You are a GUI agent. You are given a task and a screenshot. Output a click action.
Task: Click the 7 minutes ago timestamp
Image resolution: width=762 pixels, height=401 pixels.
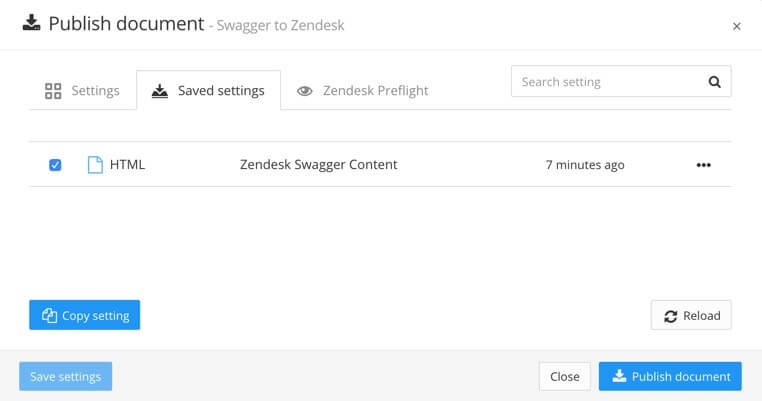pos(585,165)
